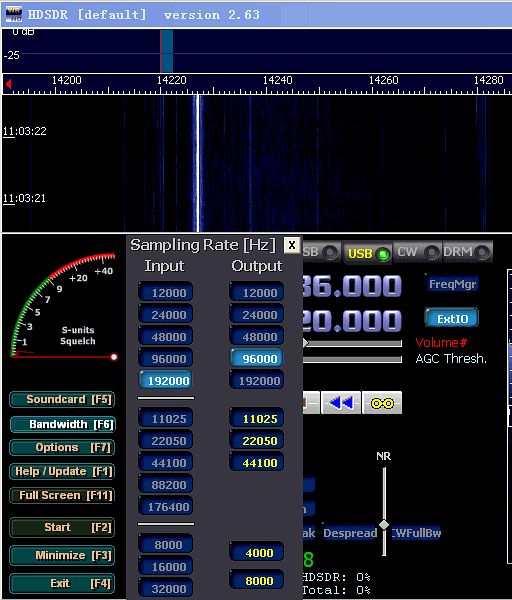Image resolution: width=512 pixels, height=600 pixels.
Task: Select 11025 Hz output sampling rate
Action: pos(256,419)
